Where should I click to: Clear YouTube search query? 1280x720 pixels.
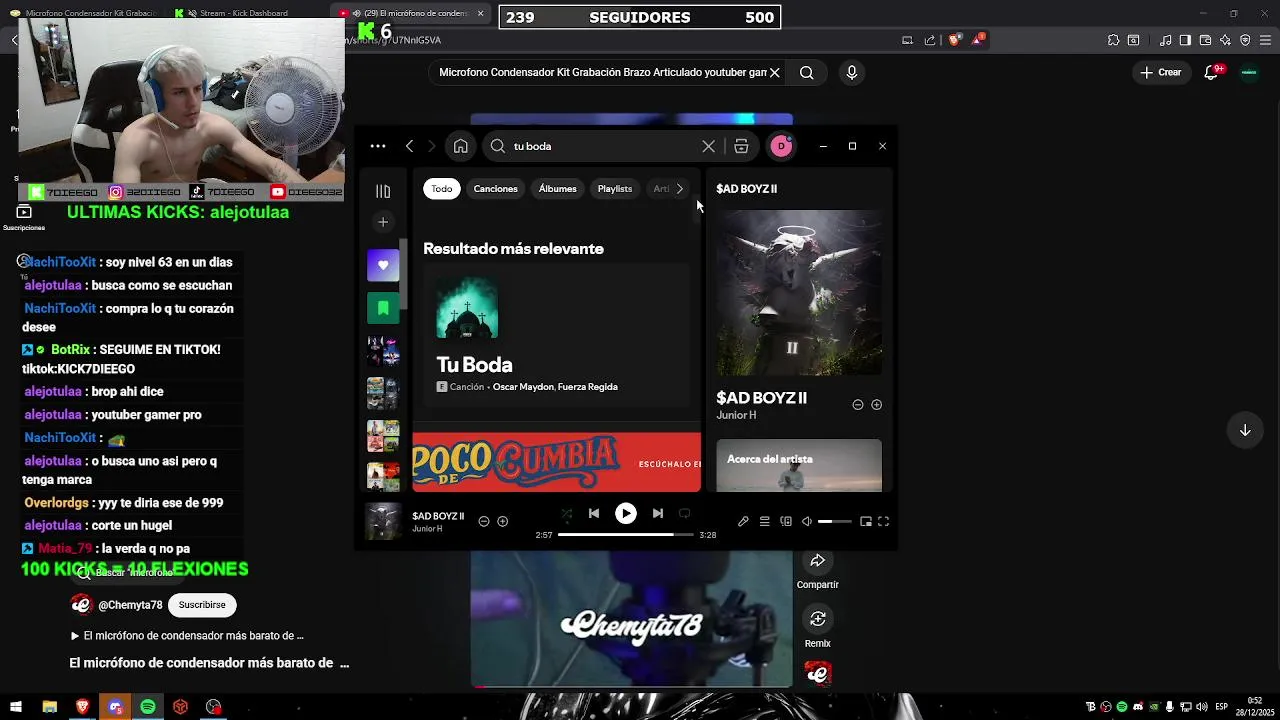(x=774, y=73)
